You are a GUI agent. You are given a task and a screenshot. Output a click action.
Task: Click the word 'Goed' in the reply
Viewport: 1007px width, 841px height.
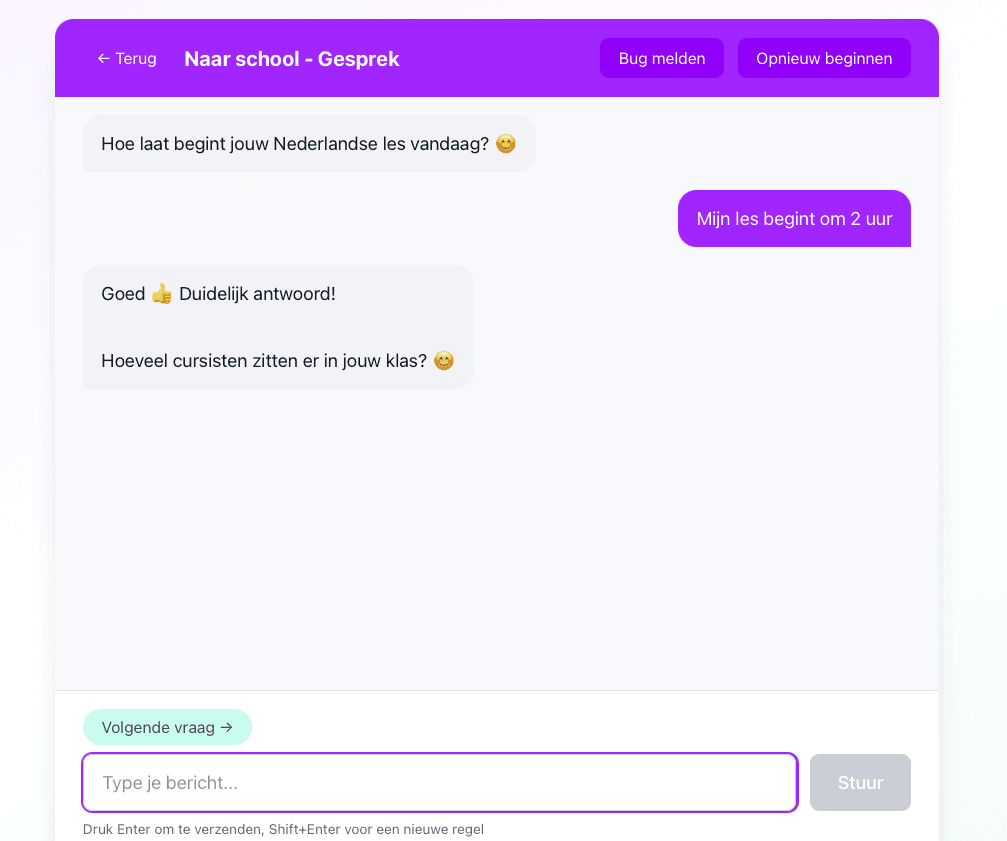pos(123,294)
